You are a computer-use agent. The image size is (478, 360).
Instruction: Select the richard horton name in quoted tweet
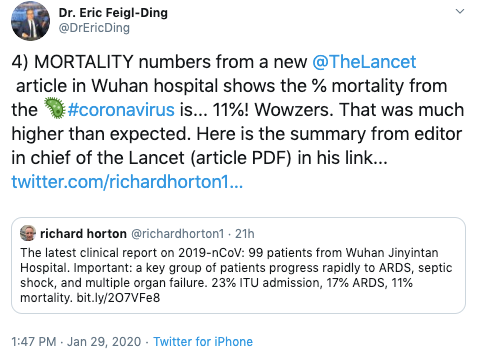pos(83,234)
